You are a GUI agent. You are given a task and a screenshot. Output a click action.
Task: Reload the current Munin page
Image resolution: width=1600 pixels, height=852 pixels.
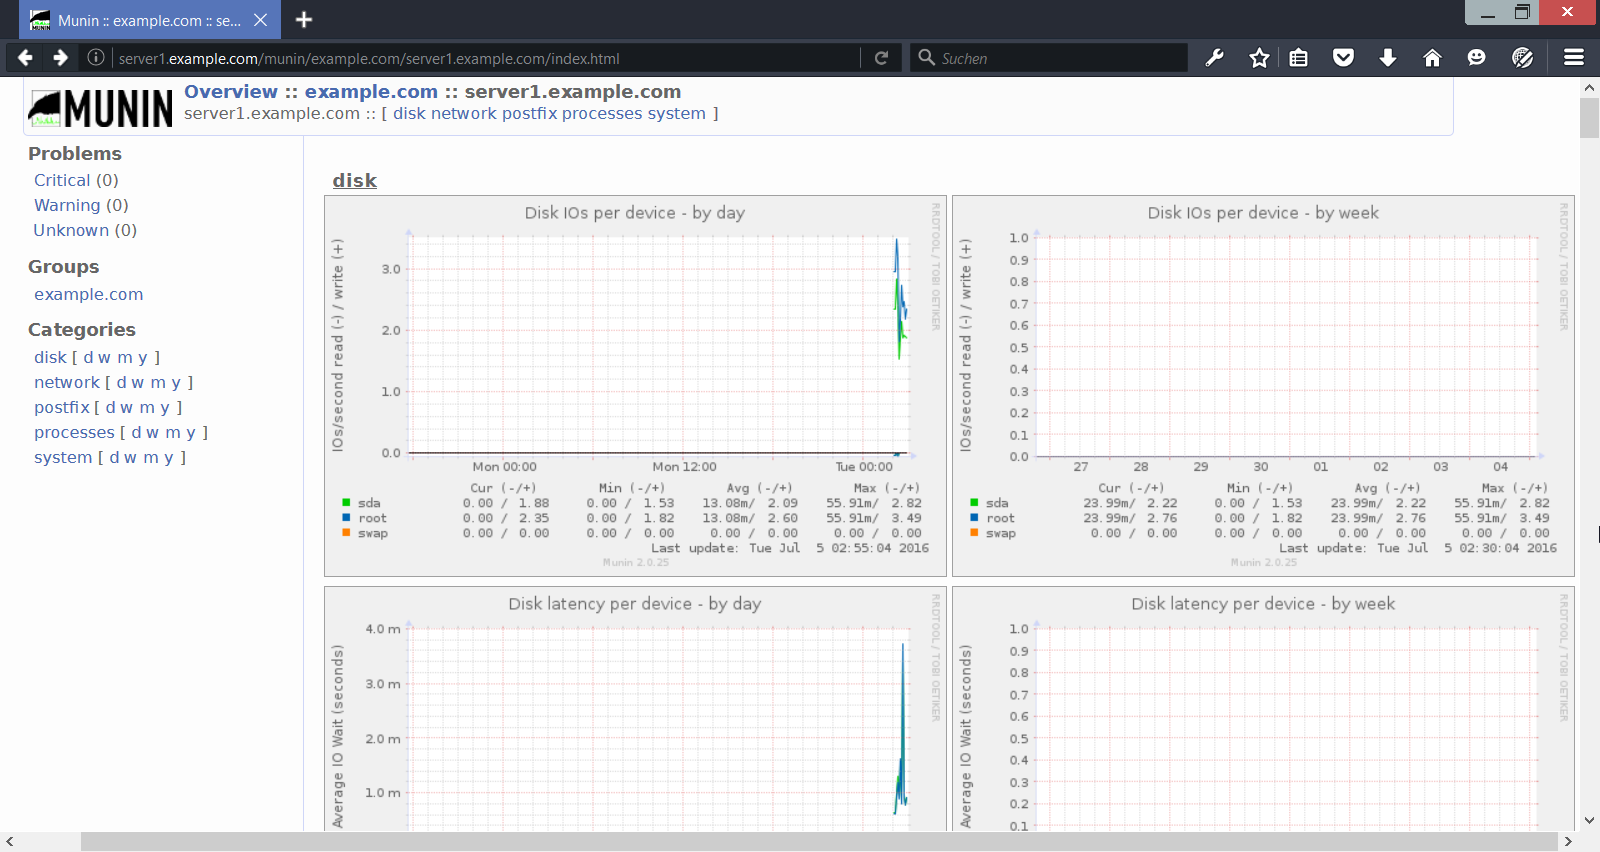[x=881, y=58]
